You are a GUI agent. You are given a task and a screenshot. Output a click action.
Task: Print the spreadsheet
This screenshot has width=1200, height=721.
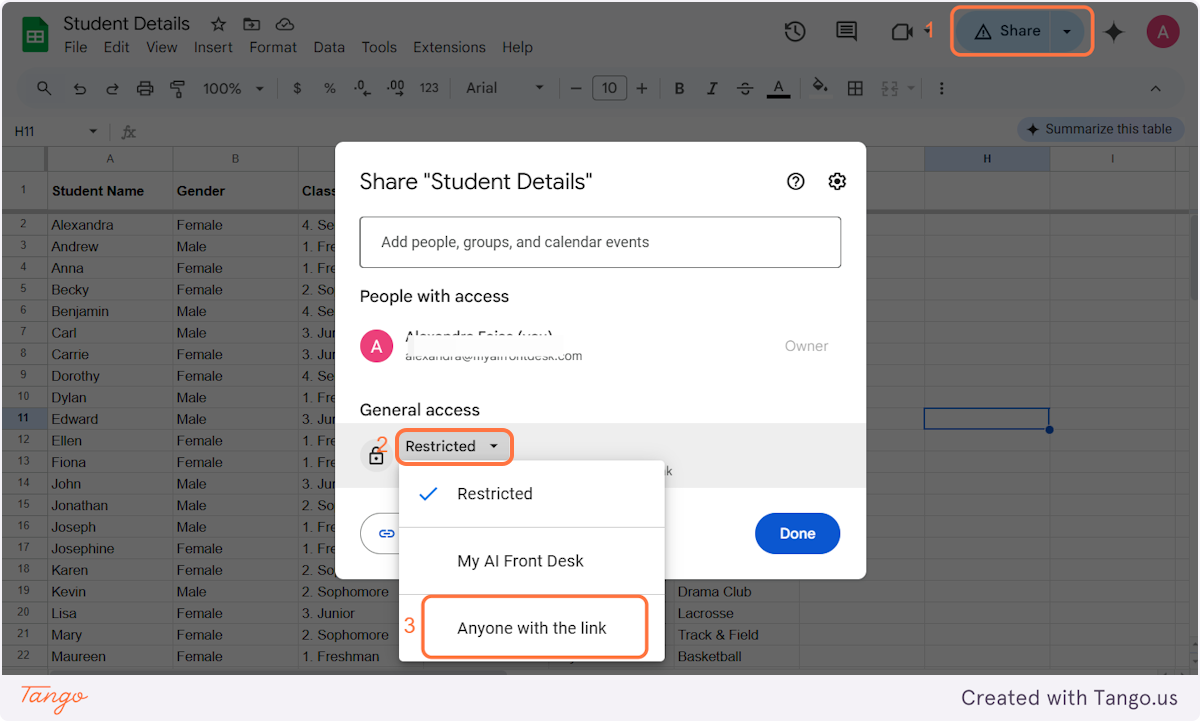[x=145, y=88]
